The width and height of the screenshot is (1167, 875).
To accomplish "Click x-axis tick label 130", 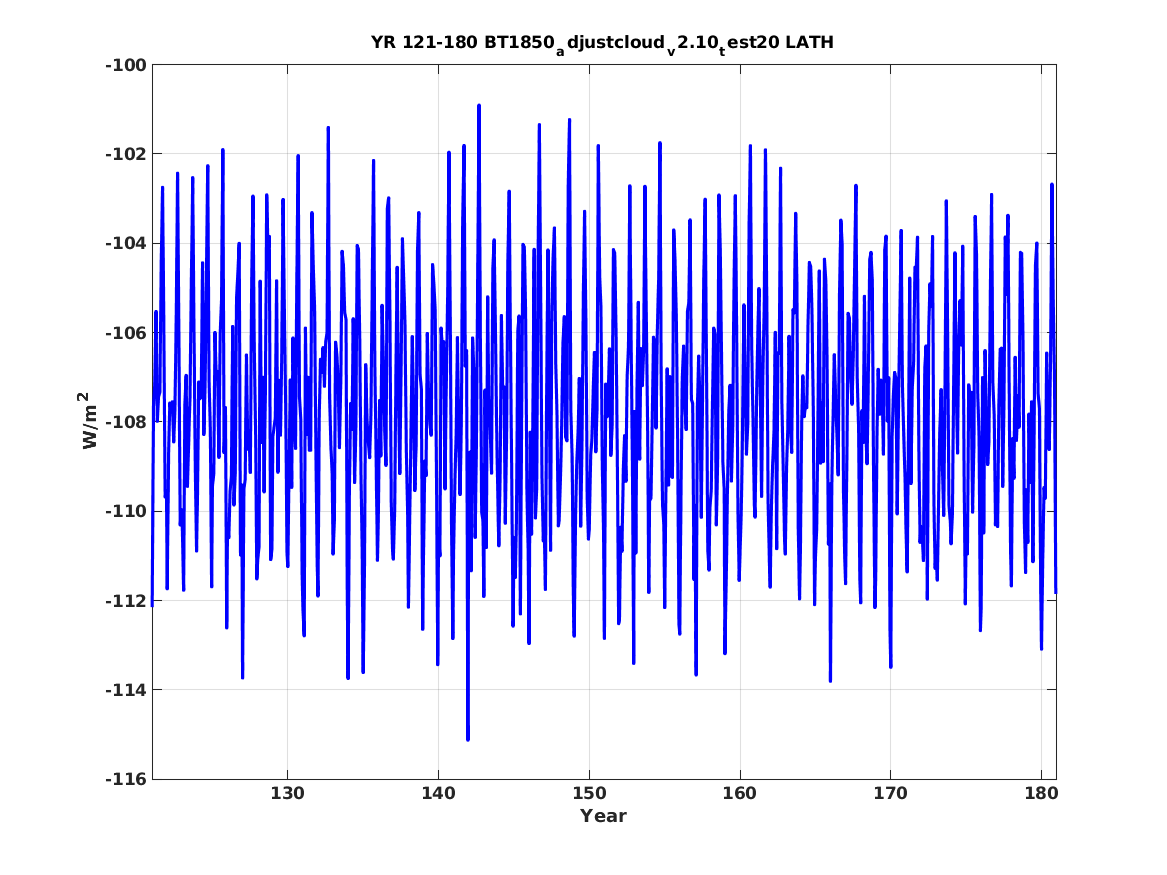I will point(287,794).
